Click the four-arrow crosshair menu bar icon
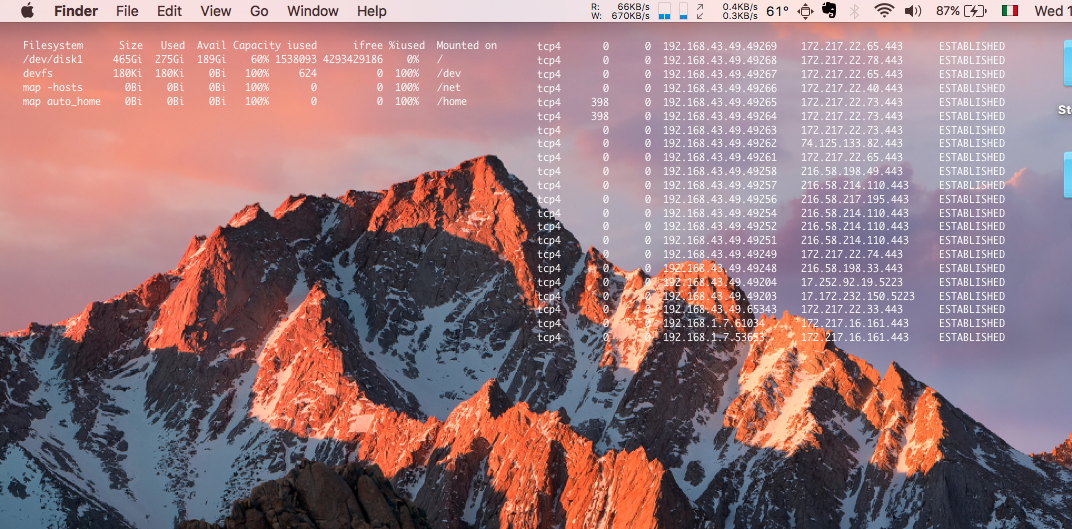1072x529 pixels. pos(805,10)
